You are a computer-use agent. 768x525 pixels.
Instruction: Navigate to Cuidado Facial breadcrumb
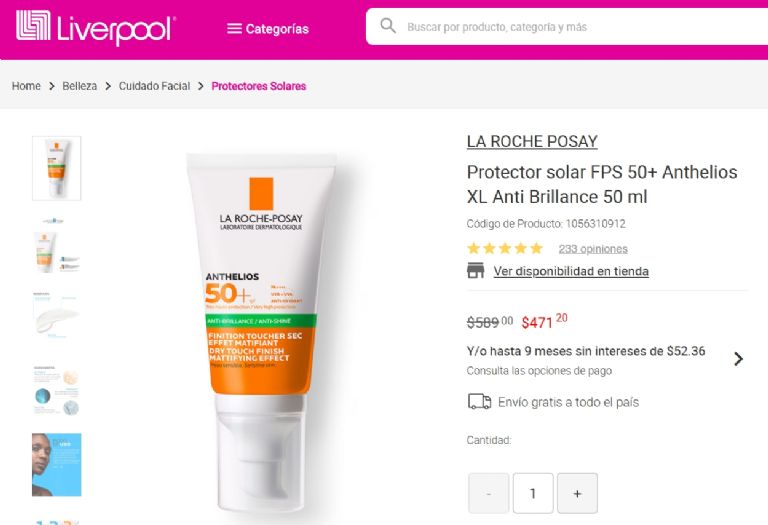click(x=154, y=86)
